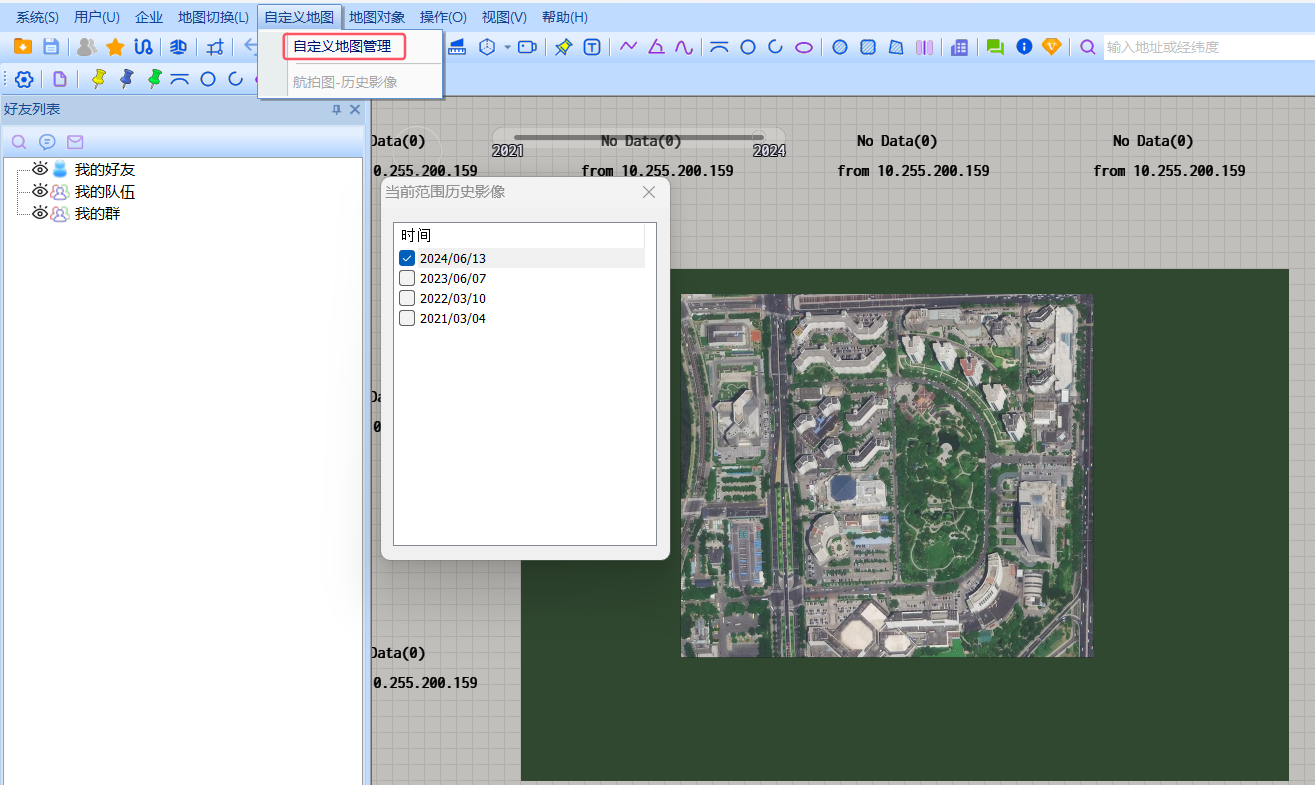Screen dimensions: 1315x785
Task: Select 我的队伍 tree node
Action: [104, 192]
